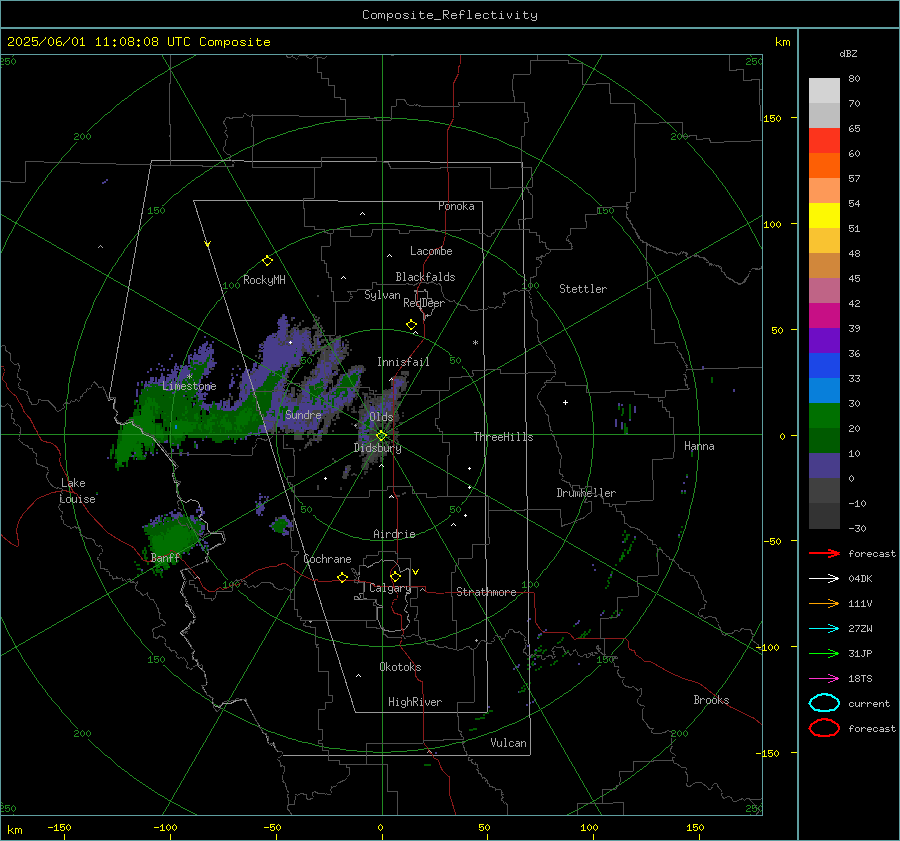This screenshot has height=841, width=900.
Task: Click the red forecast arrow legend icon
Action: point(824,553)
